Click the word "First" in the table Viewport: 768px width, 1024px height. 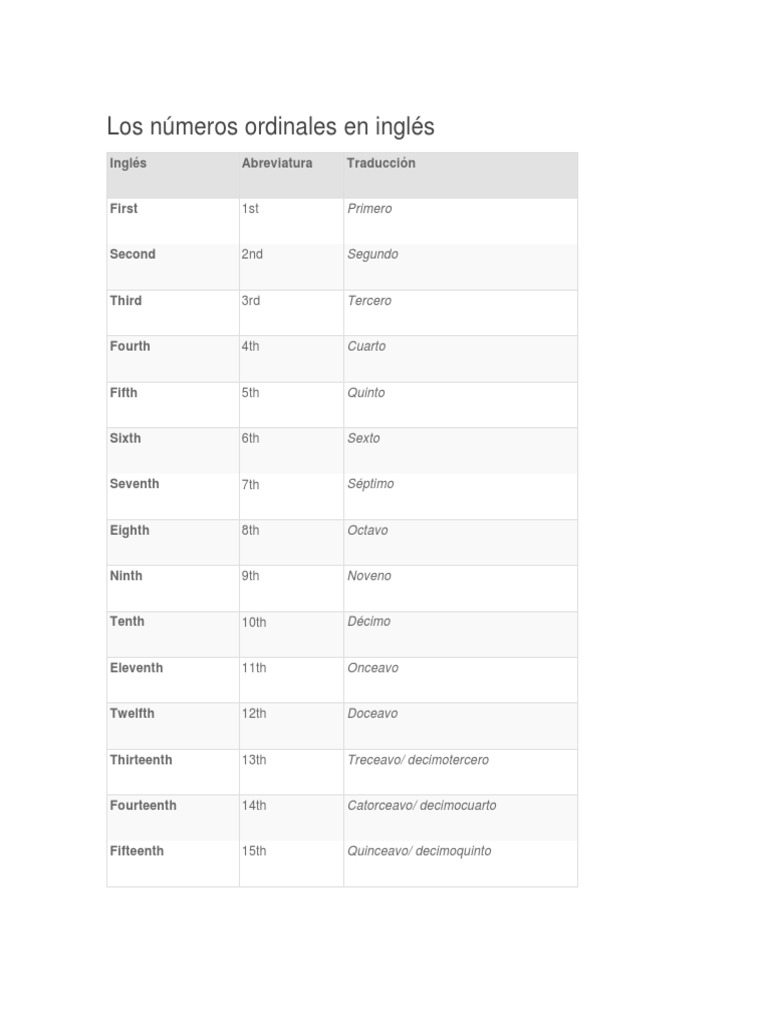pos(124,209)
